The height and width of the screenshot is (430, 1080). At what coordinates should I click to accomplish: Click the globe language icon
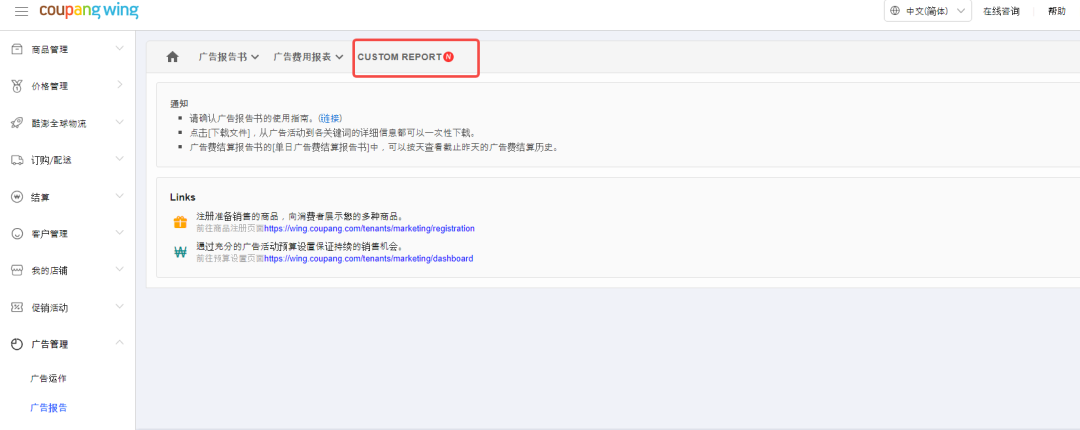coord(895,11)
